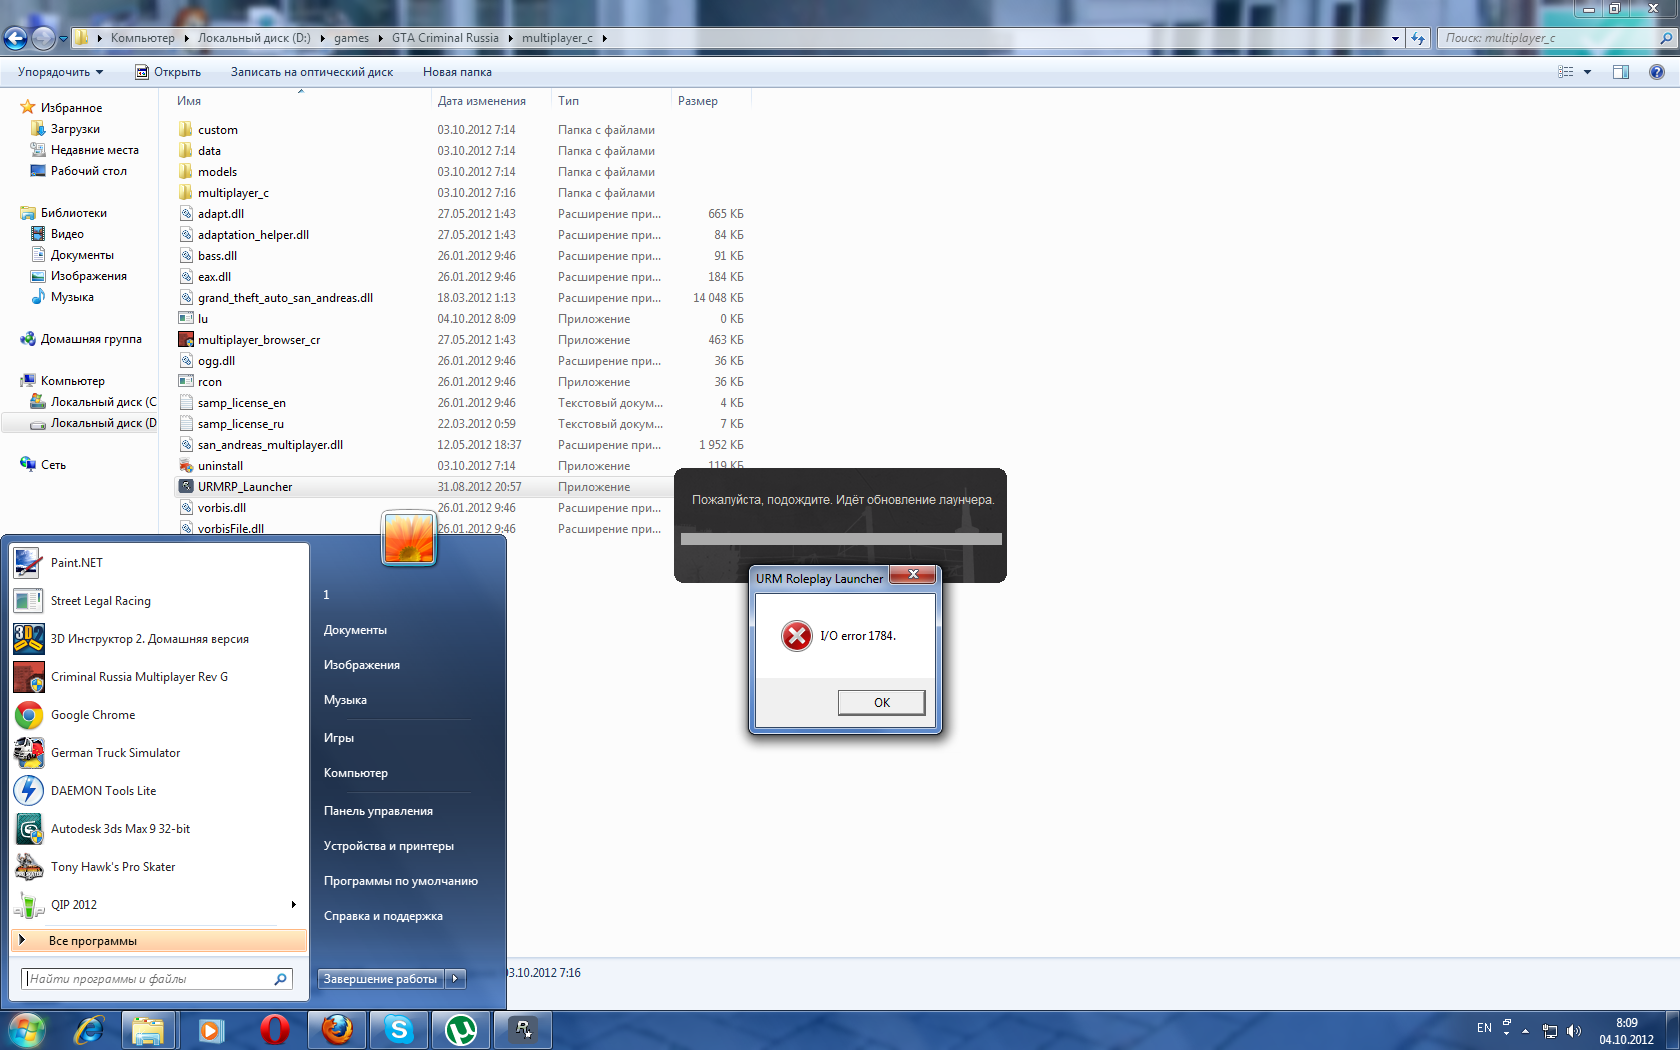
Task: Select grand_theft_auto_san_andreas.dll file
Action: click(285, 298)
